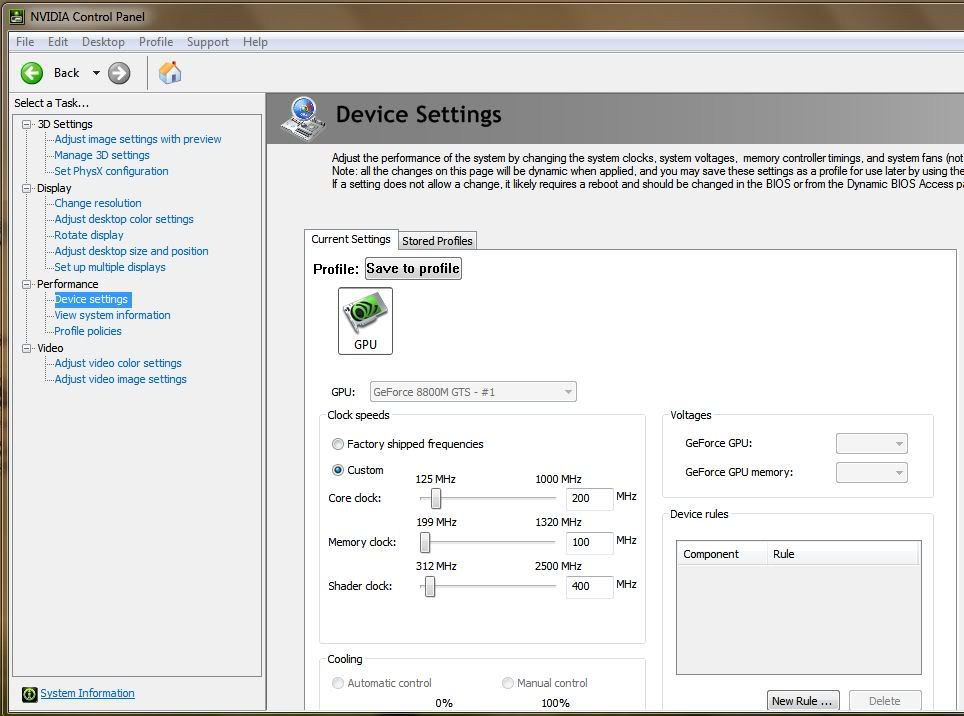Select Device settings in the task tree
964x716 pixels.
[x=92, y=299]
